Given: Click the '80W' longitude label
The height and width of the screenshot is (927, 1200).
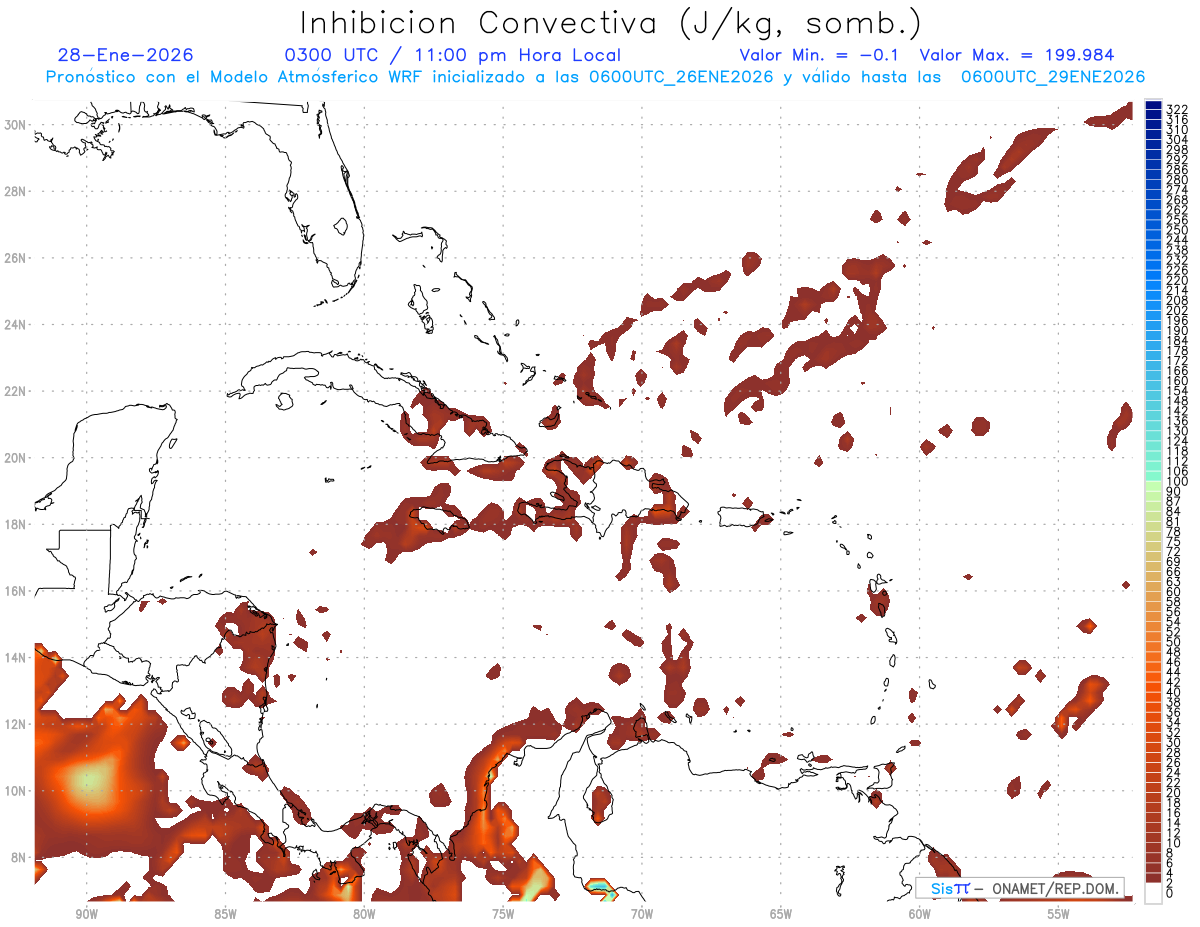Looking at the screenshot, I should click(x=364, y=914).
